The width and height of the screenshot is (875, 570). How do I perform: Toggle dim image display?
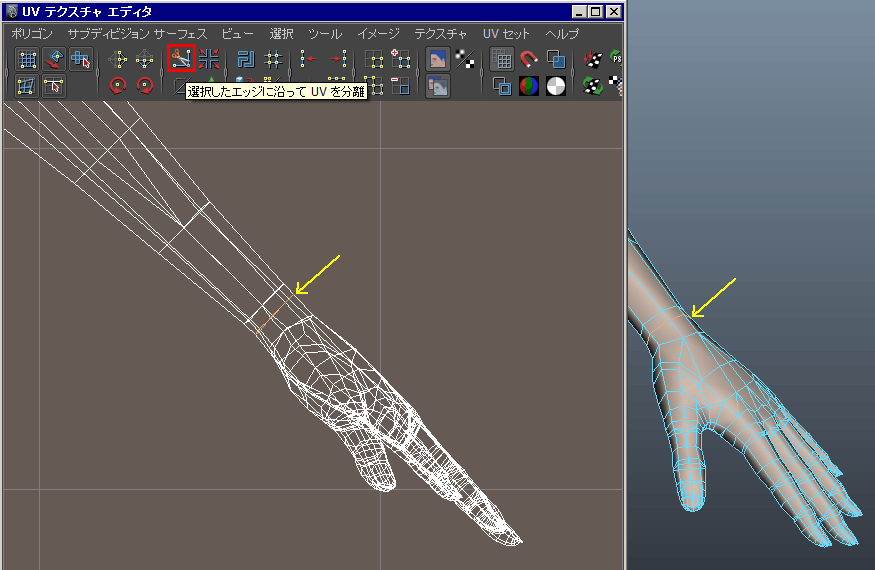[438, 86]
